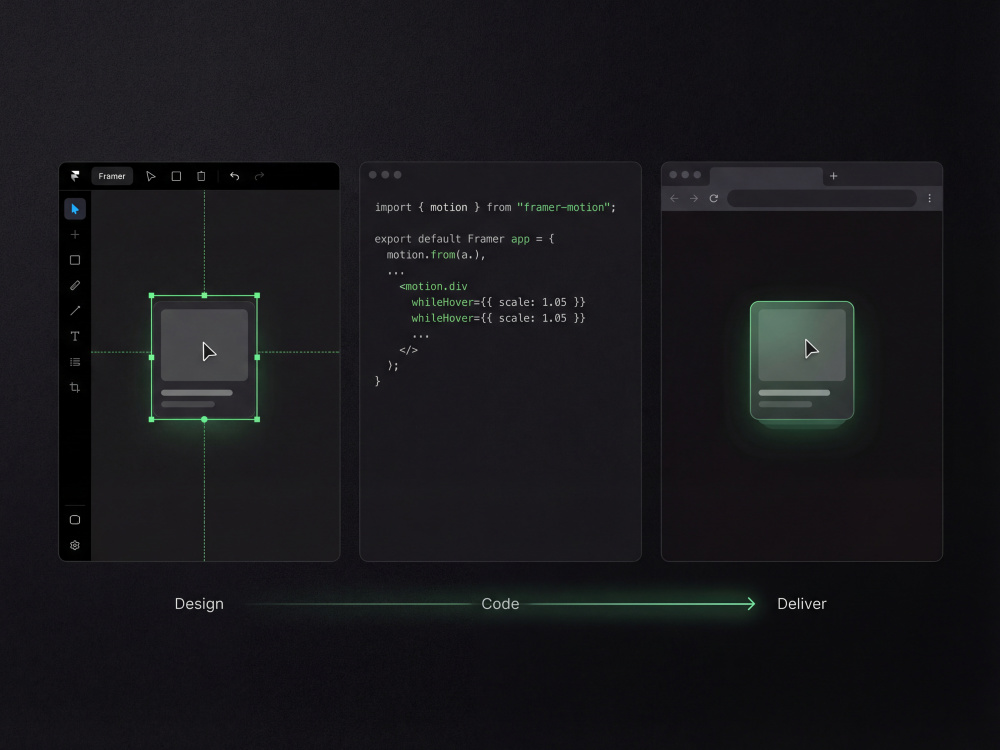The width and height of the screenshot is (1000, 750).
Task: Select the list tool in sidebar
Action: coord(75,362)
